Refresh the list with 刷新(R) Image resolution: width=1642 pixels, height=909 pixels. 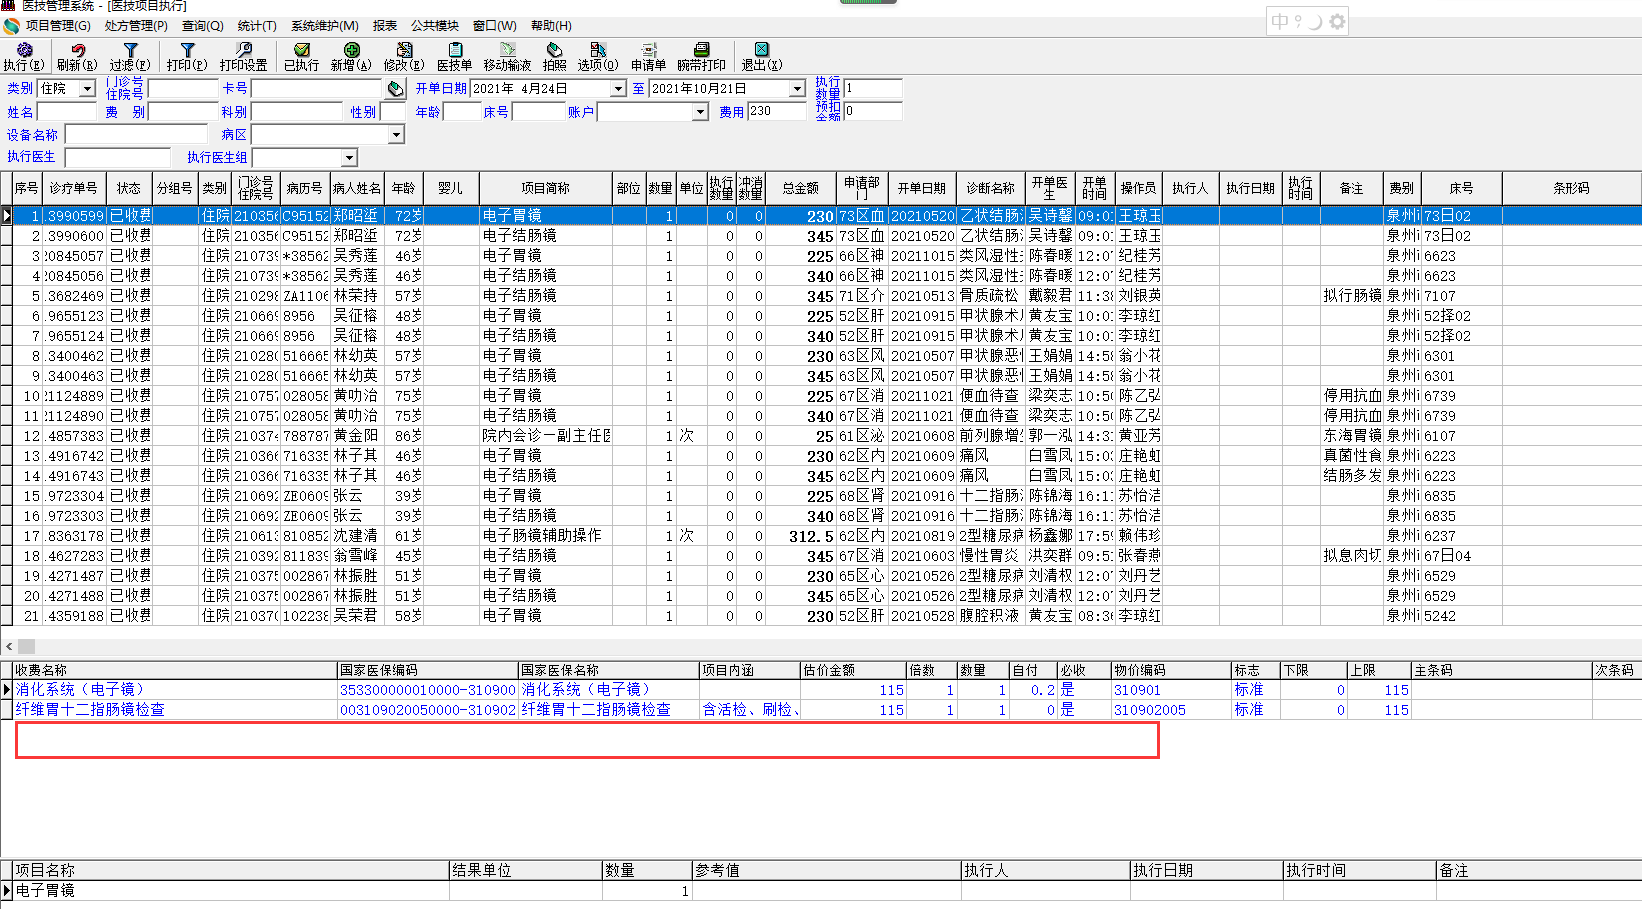pyautogui.click(x=77, y=56)
